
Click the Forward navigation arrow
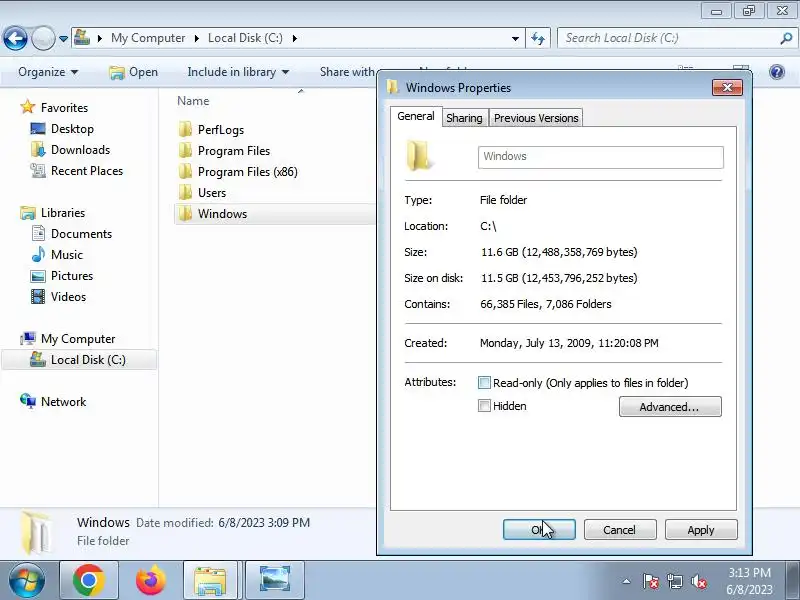(43, 38)
